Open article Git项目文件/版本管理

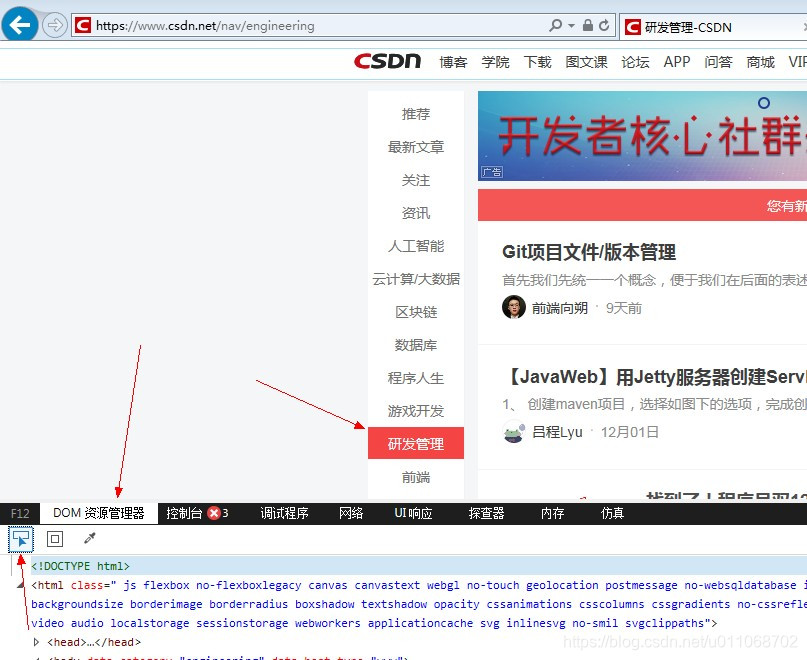pos(589,252)
